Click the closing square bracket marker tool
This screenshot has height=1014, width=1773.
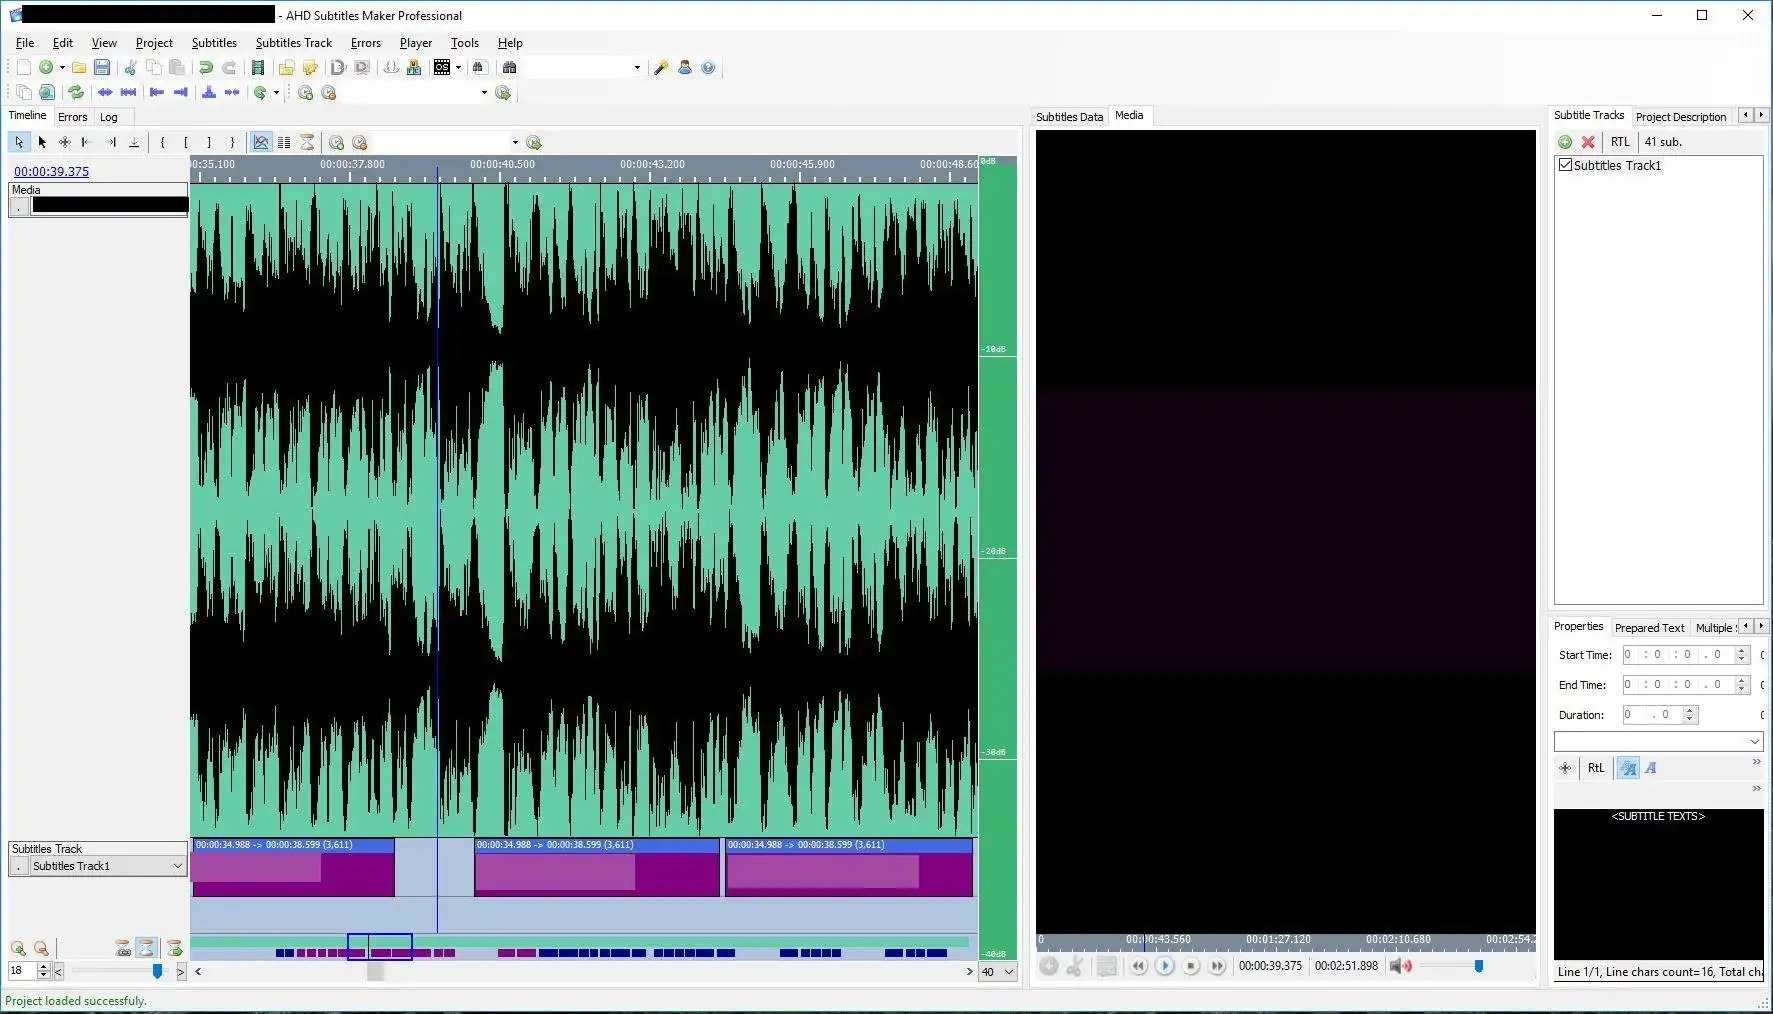(209, 142)
